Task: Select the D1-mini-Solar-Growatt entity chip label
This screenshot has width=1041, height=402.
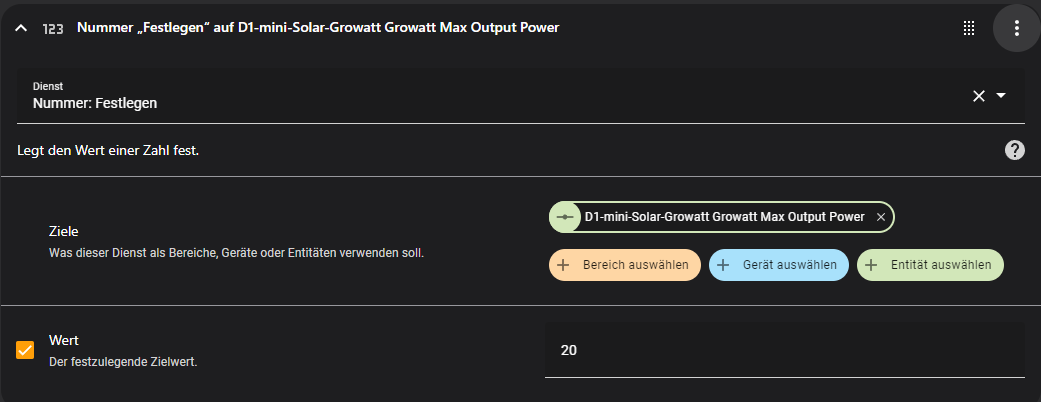Action: point(724,217)
